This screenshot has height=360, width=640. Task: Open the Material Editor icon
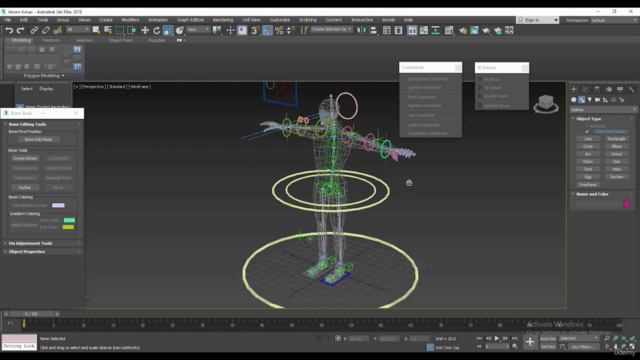coord(449,30)
